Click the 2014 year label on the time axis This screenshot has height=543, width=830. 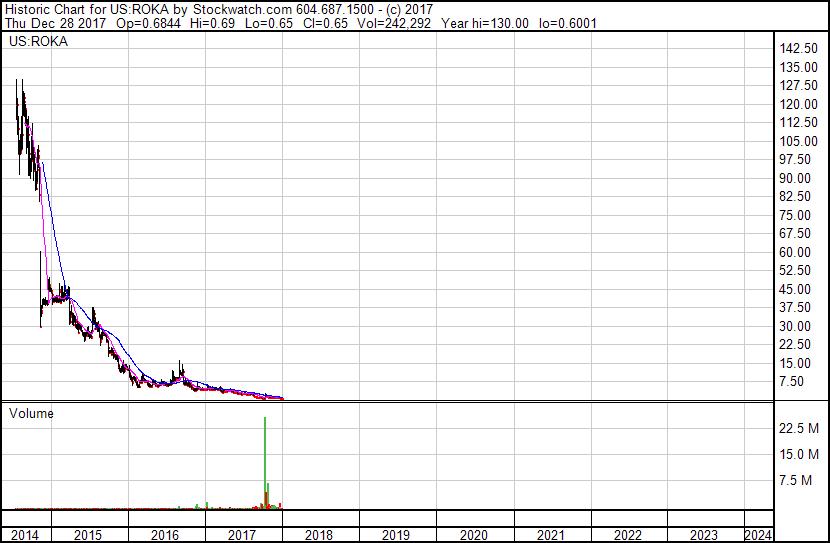25,535
